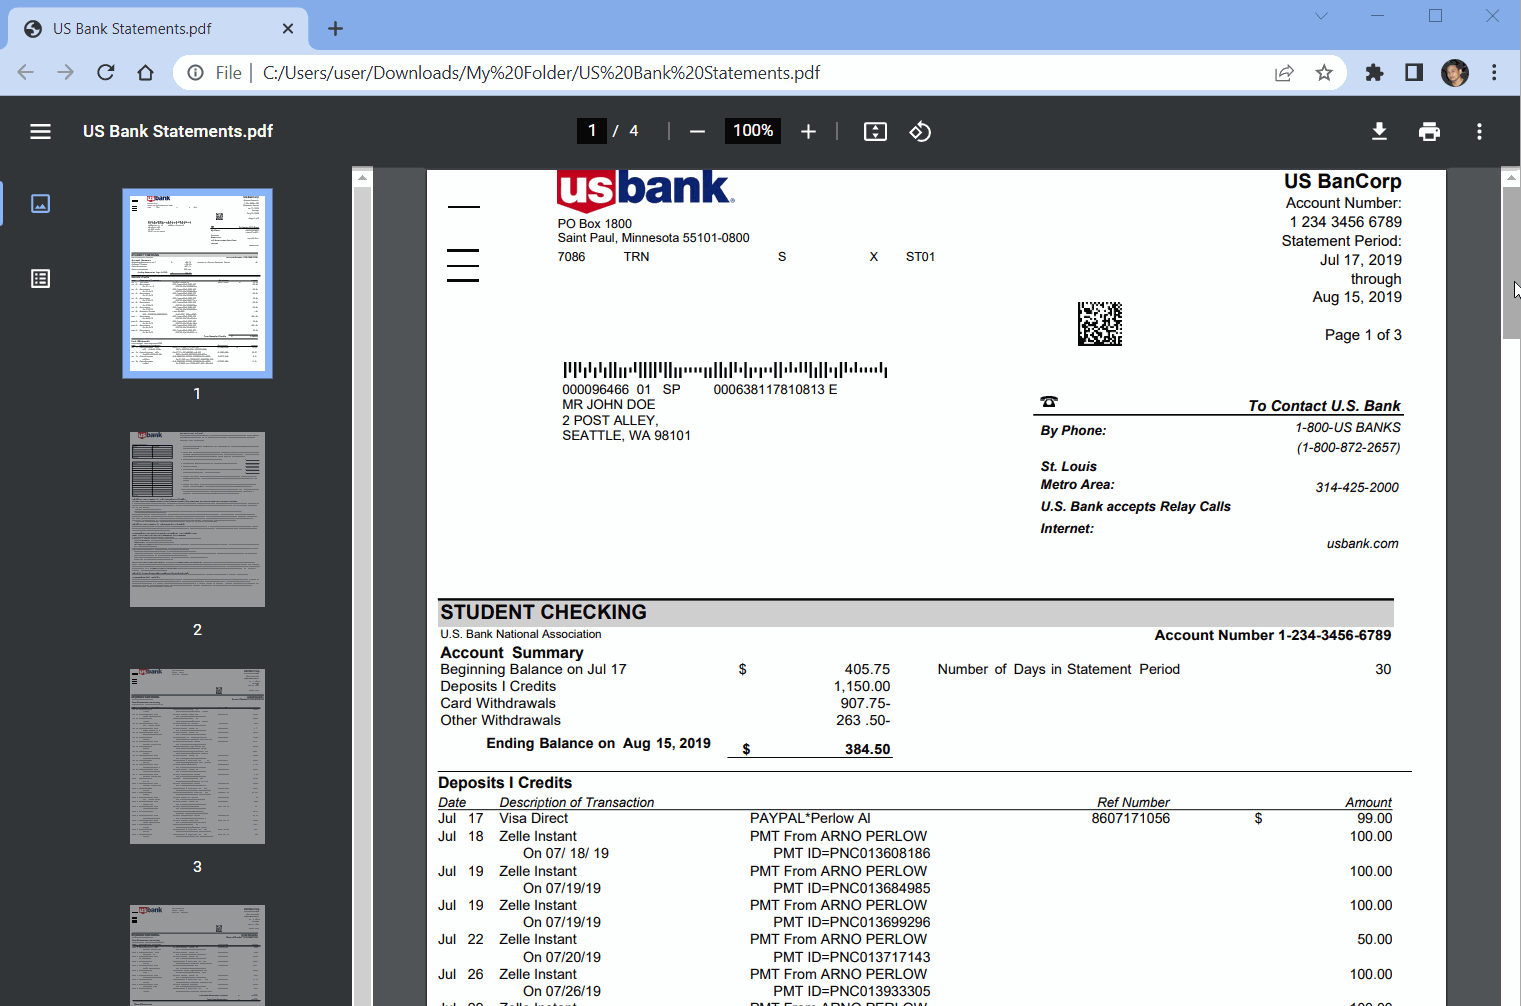Share this page
The height and width of the screenshot is (1006, 1521).
[x=1284, y=72]
